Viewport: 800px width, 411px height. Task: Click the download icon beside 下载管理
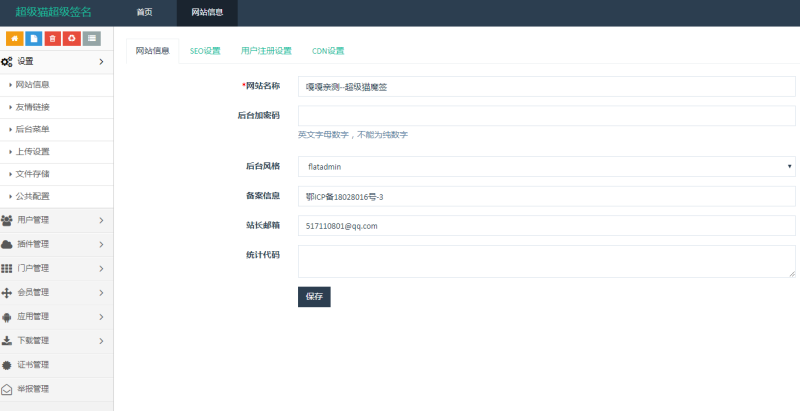(x=7, y=341)
